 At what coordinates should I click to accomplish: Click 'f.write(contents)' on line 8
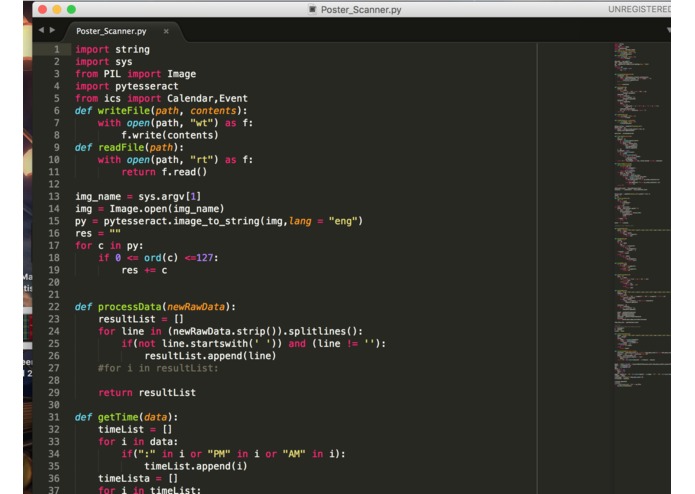[x=170, y=135]
